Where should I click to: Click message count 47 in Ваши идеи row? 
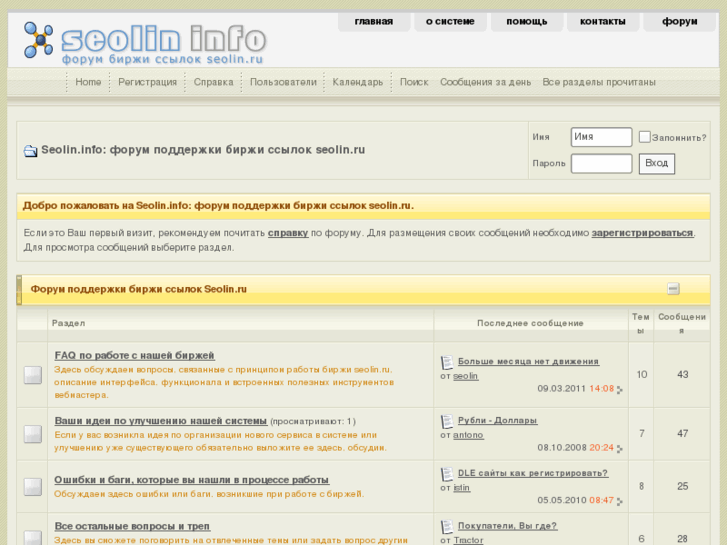point(682,433)
